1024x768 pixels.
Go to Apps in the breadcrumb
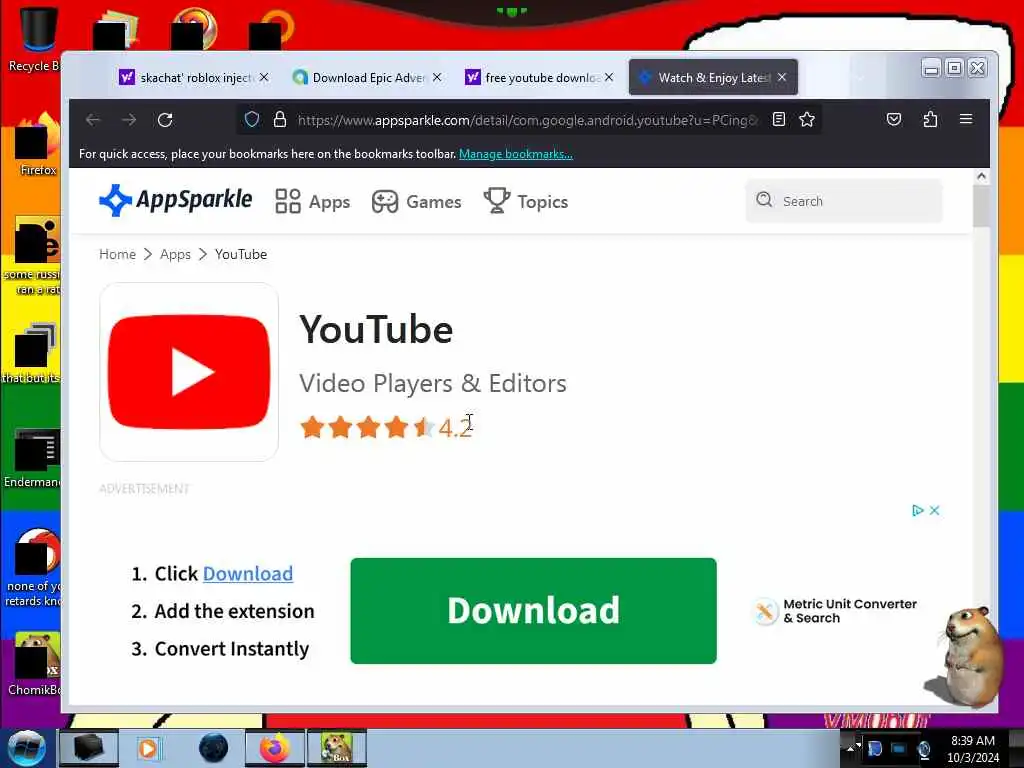click(175, 255)
